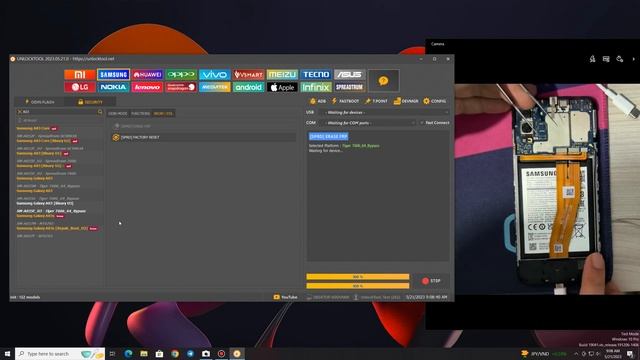Clear the model search with X
The height and width of the screenshot is (360, 640).
tap(20, 111)
